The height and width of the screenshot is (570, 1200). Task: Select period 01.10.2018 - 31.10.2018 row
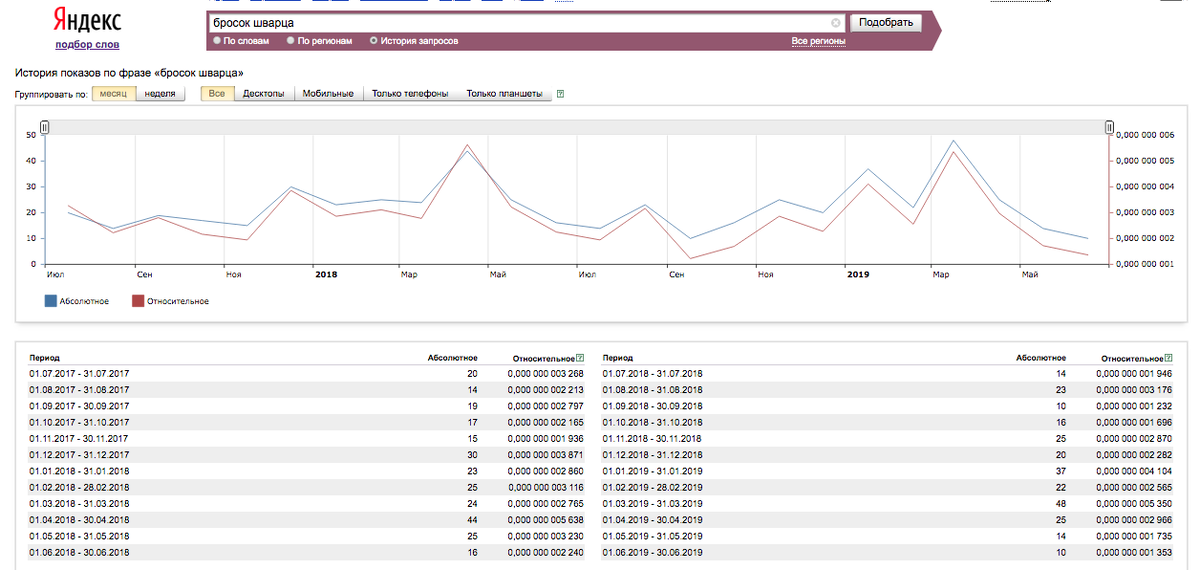[x=887, y=422]
